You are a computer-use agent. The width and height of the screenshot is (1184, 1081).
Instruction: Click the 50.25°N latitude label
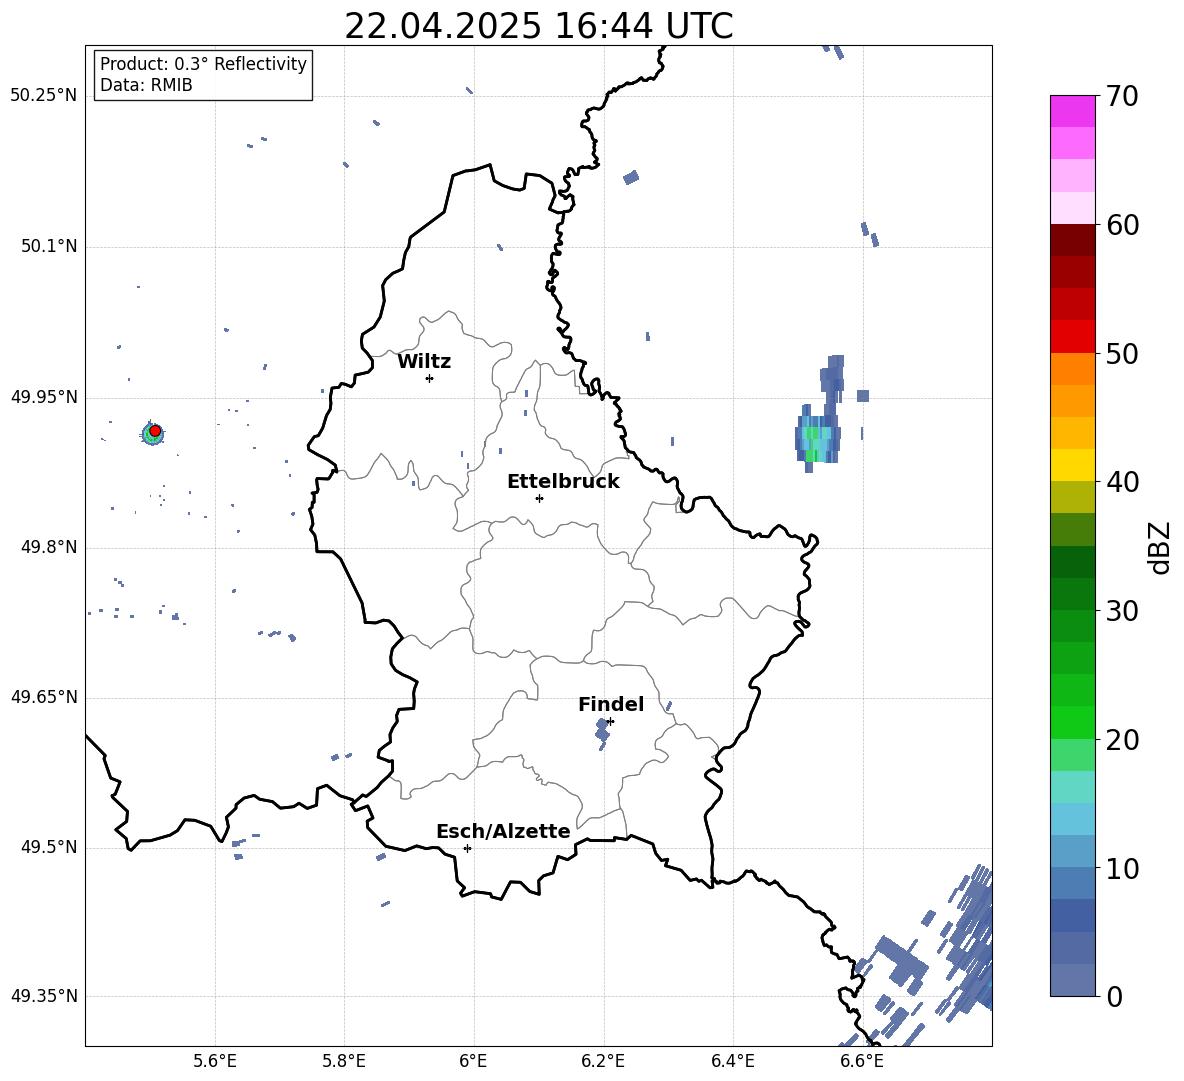(x=44, y=96)
